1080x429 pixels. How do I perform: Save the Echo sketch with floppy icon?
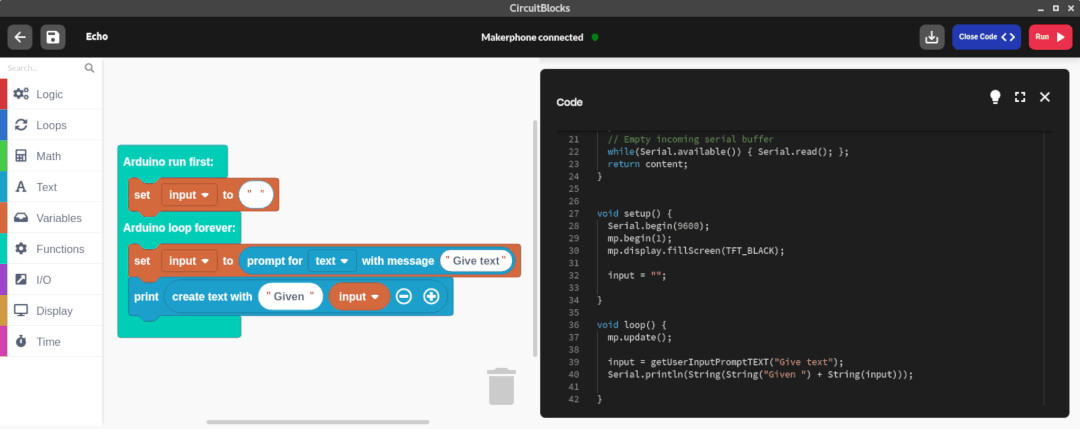[x=53, y=37]
